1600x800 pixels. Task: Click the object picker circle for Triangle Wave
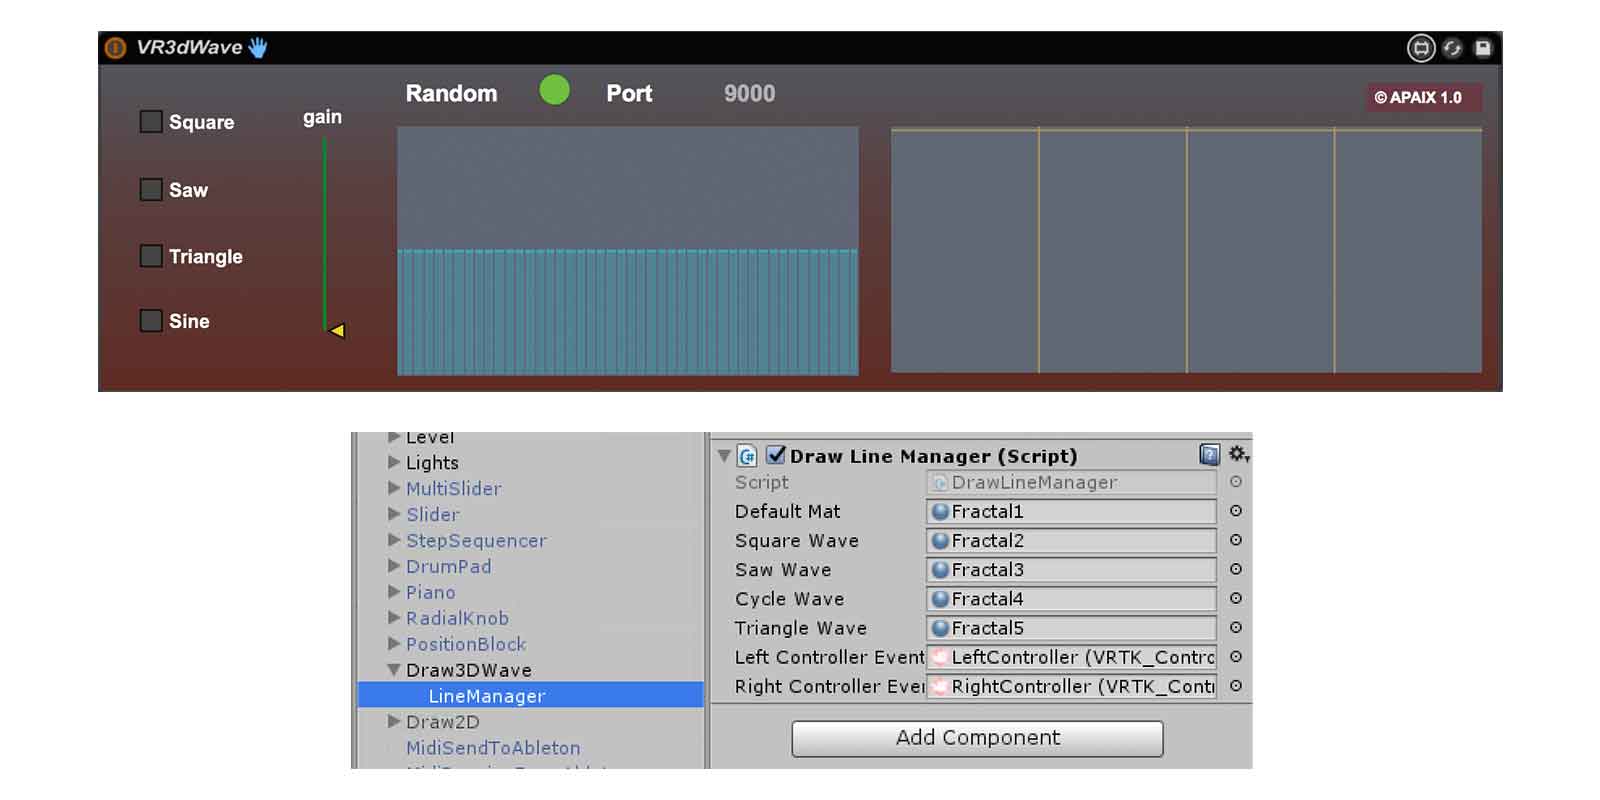(1236, 627)
